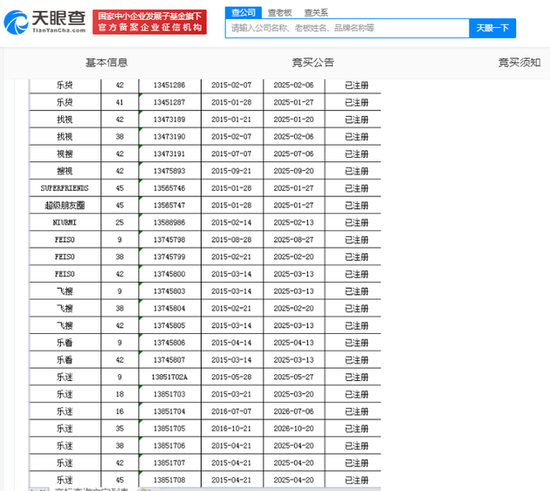Select the number cell 13745807
The height and width of the screenshot is (491, 550).
tap(170, 360)
